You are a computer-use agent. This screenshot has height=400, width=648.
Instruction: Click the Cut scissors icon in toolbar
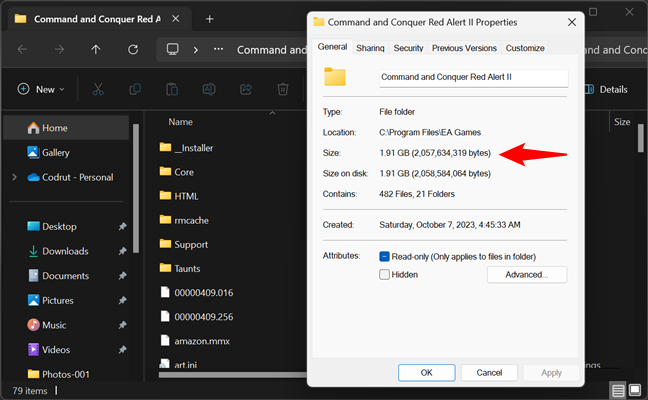click(99, 89)
